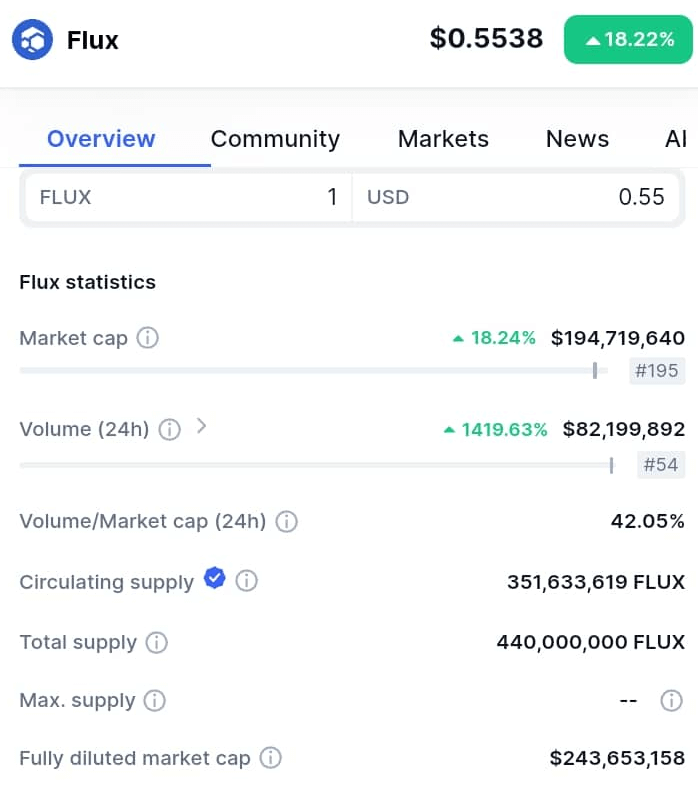Open the Fully diluted market cap info icon
The image size is (698, 789).
pos(271,758)
